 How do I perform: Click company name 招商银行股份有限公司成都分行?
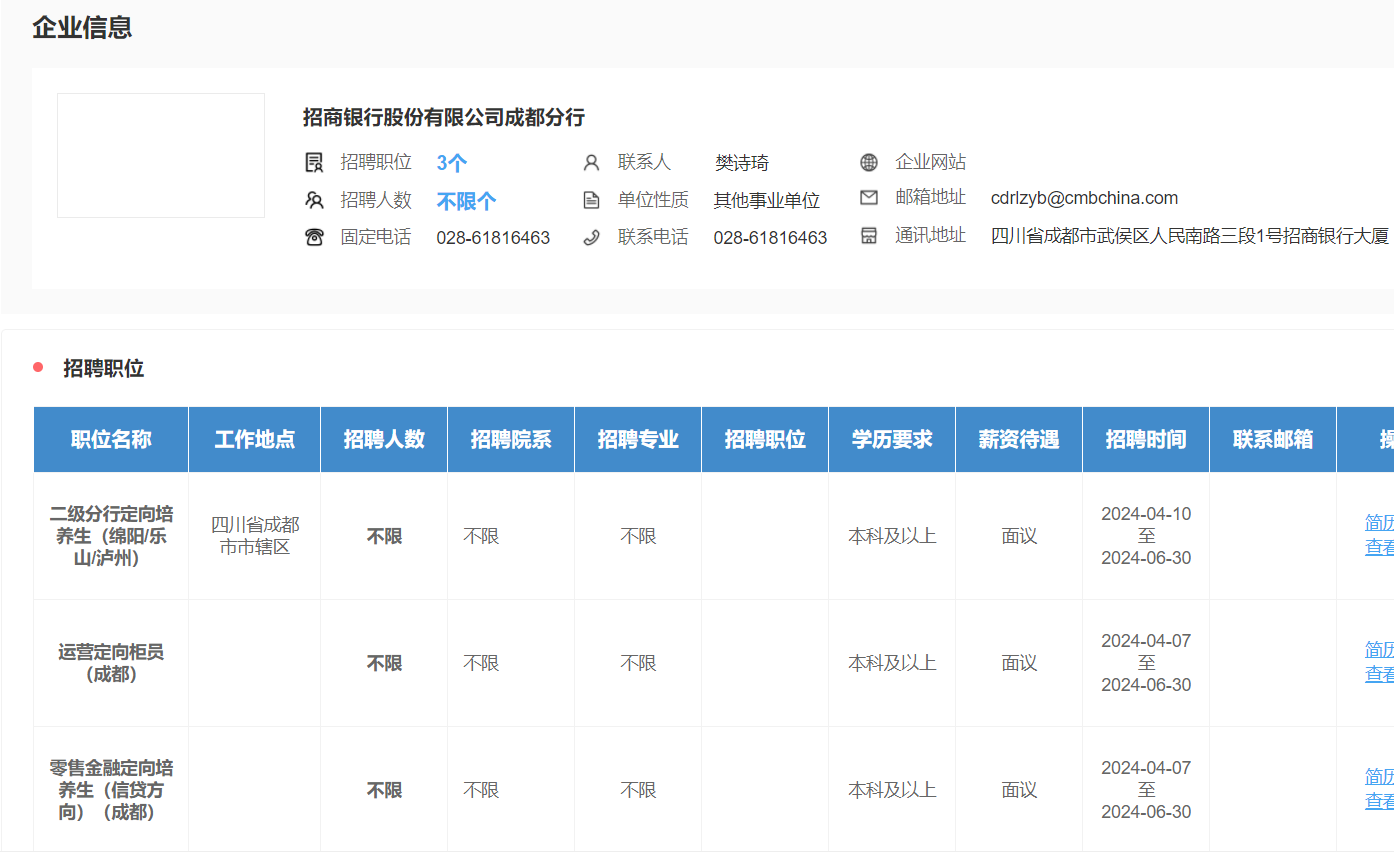(443, 118)
